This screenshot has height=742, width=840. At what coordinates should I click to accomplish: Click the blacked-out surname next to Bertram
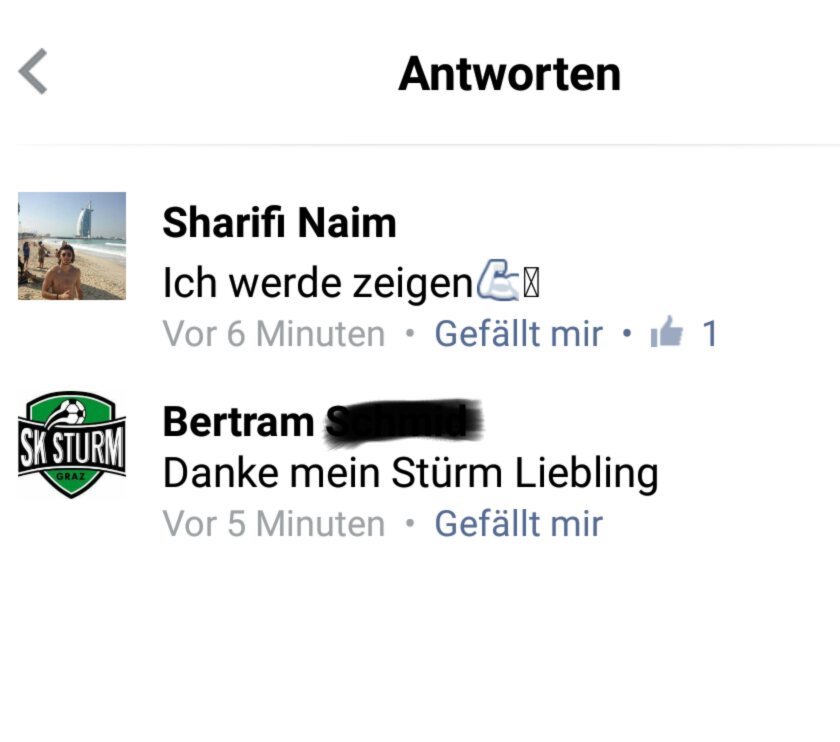pyautogui.click(x=404, y=421)
